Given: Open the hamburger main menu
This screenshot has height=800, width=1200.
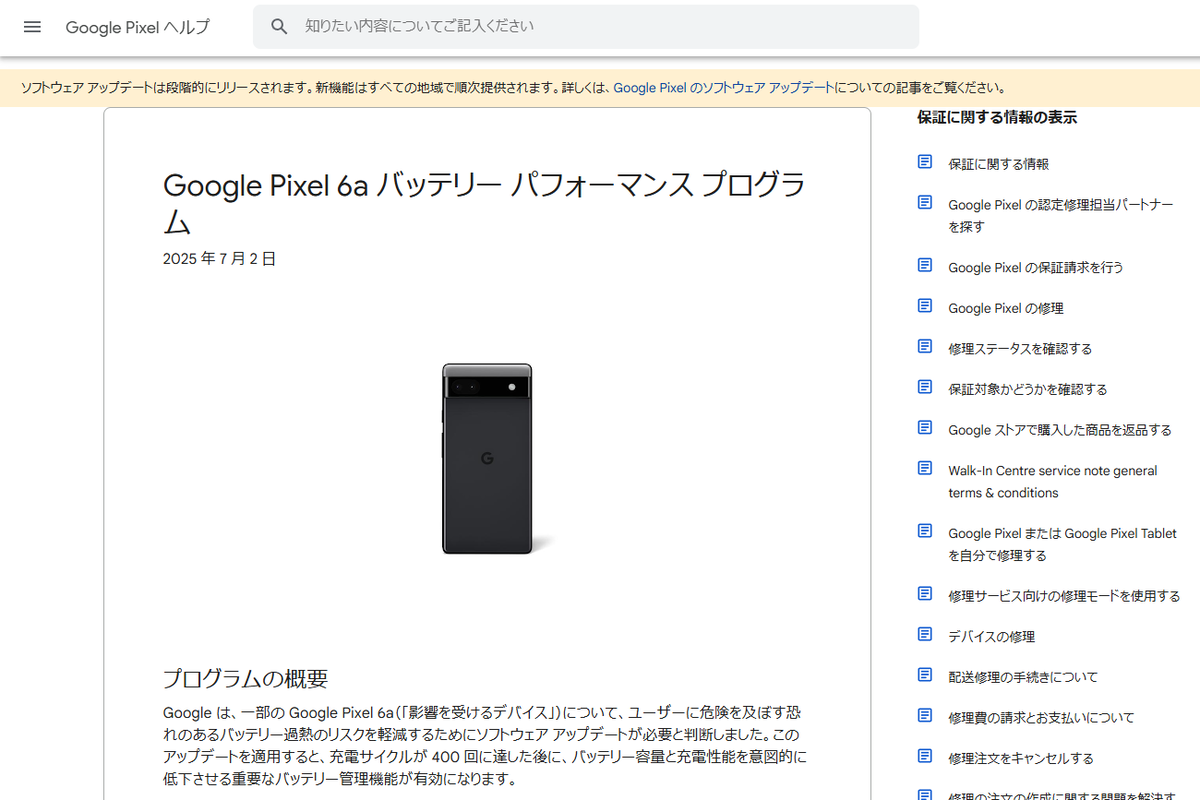Looking at the screenshot, I should (x=32, y=27).
